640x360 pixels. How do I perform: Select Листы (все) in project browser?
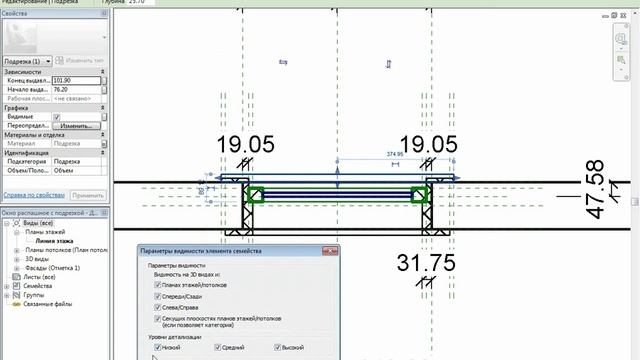(x=39, y=277)
